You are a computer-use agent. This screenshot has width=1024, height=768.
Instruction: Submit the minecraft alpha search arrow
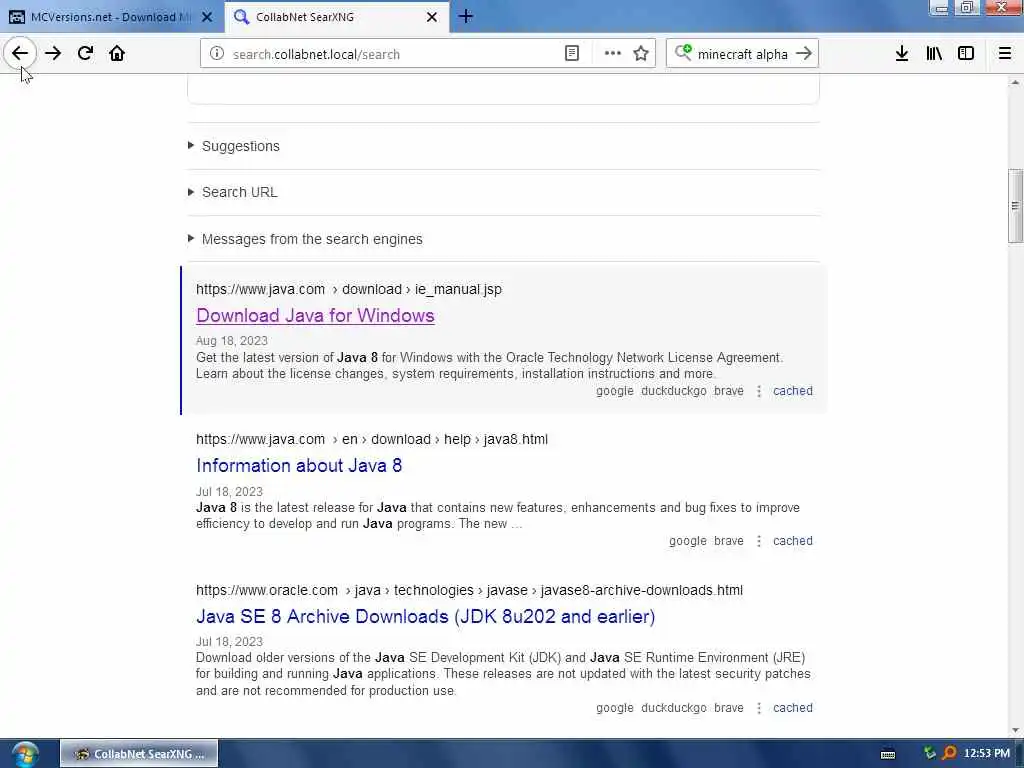click(804, 54)
